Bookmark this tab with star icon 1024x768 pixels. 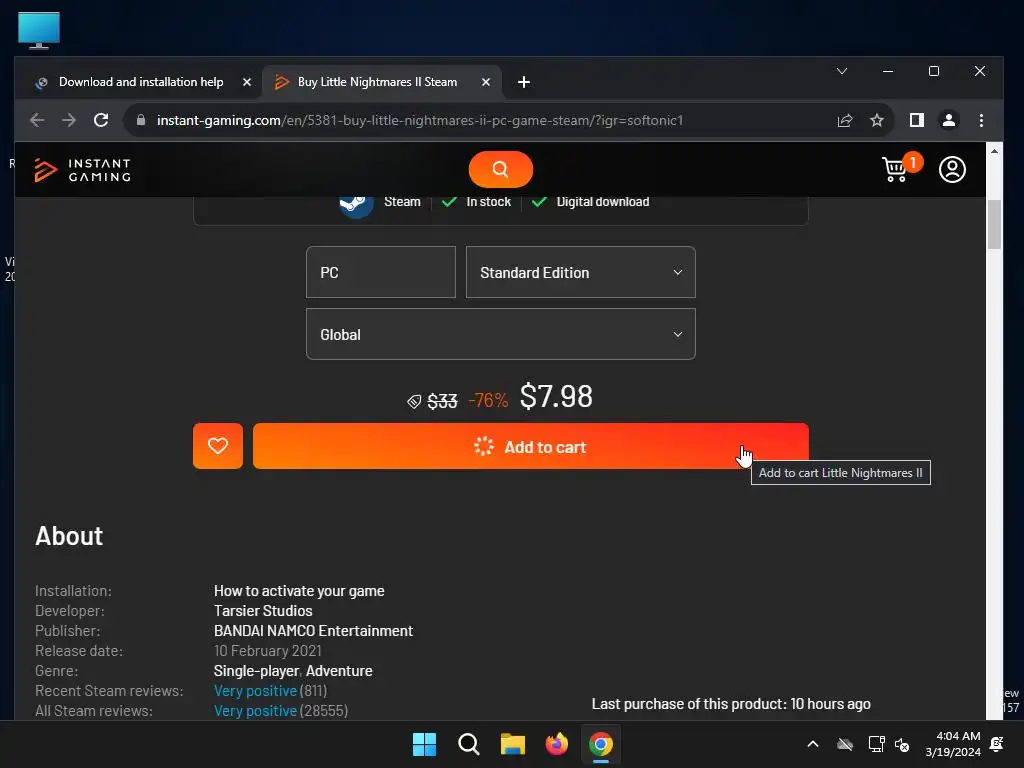coord(876,120)
